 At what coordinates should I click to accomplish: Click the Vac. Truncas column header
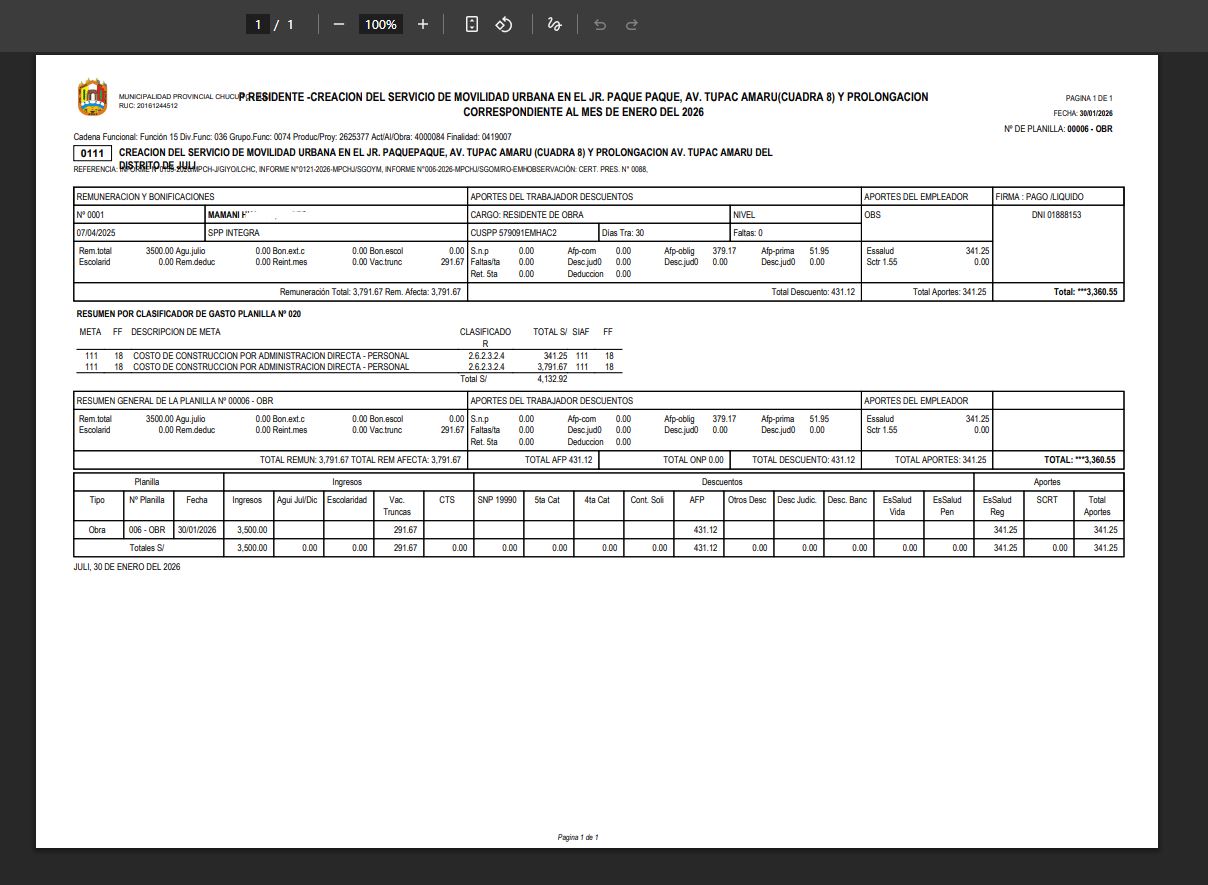[x=398, y=505]
